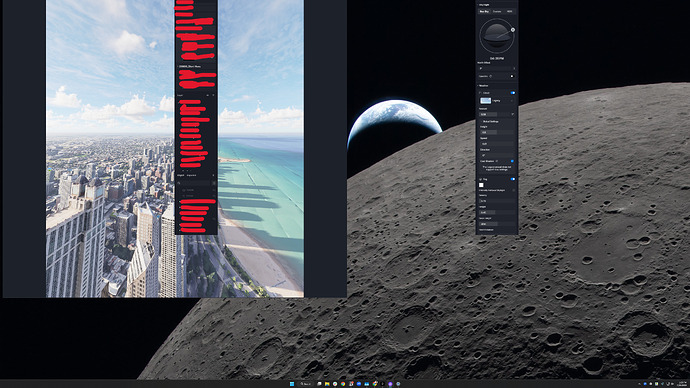Switch to the Custom sky tab
This screenshot has height=388, width=690.
coord(497,11)
